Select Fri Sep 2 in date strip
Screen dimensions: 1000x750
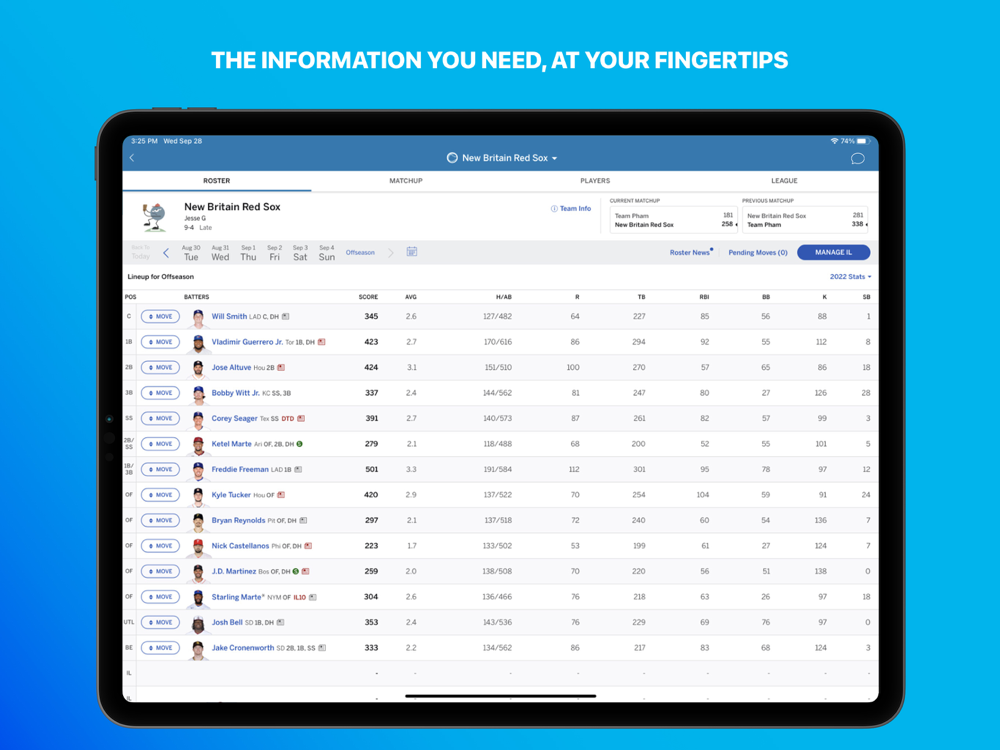(274, 253)
